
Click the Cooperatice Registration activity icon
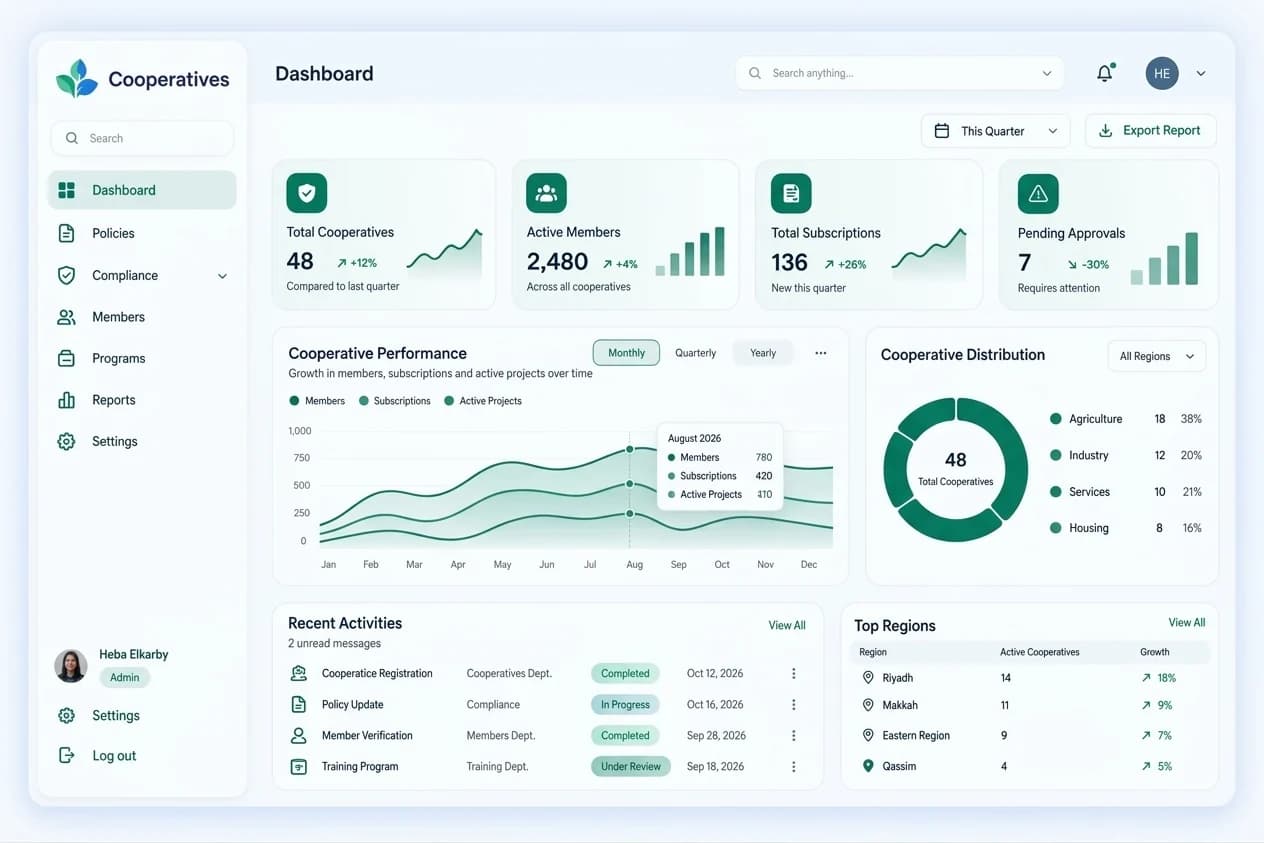298,673
